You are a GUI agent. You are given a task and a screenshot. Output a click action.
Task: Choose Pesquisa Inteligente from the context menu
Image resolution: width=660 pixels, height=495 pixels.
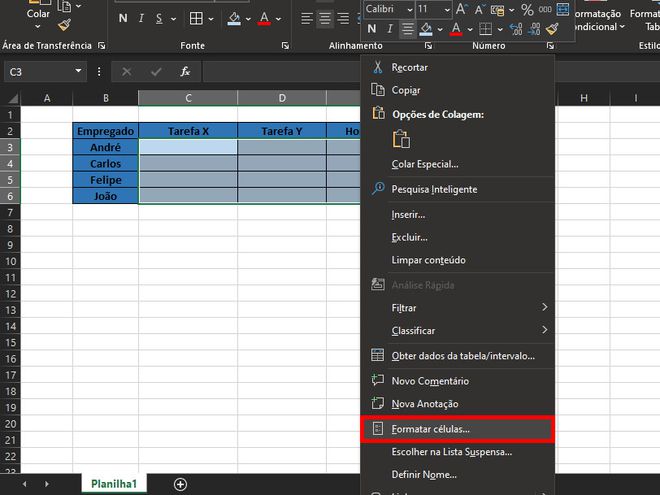tap(458, 189)
